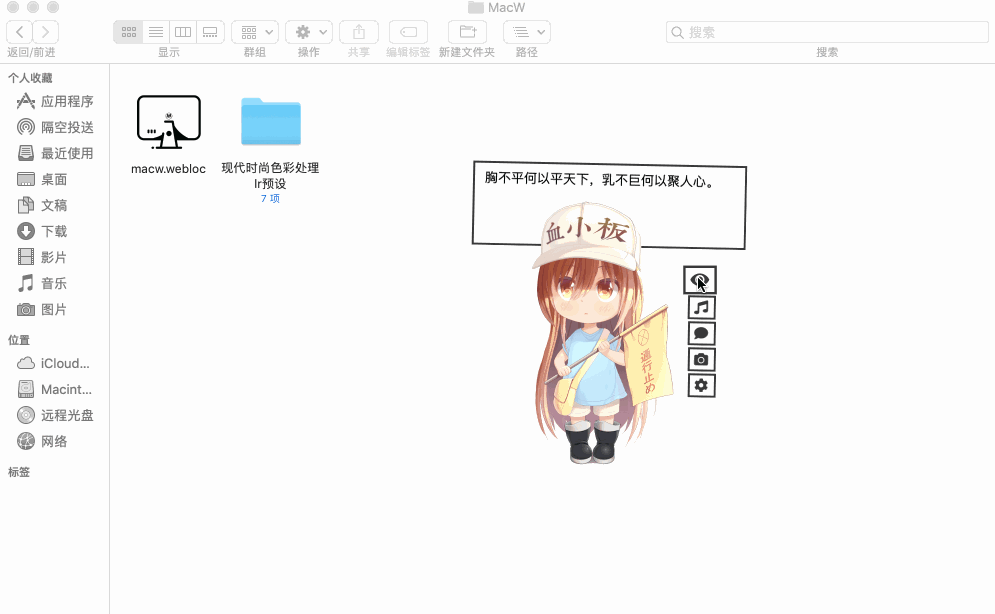Switch to icon view
Screen dimensions: 995x614
[128, 32]
